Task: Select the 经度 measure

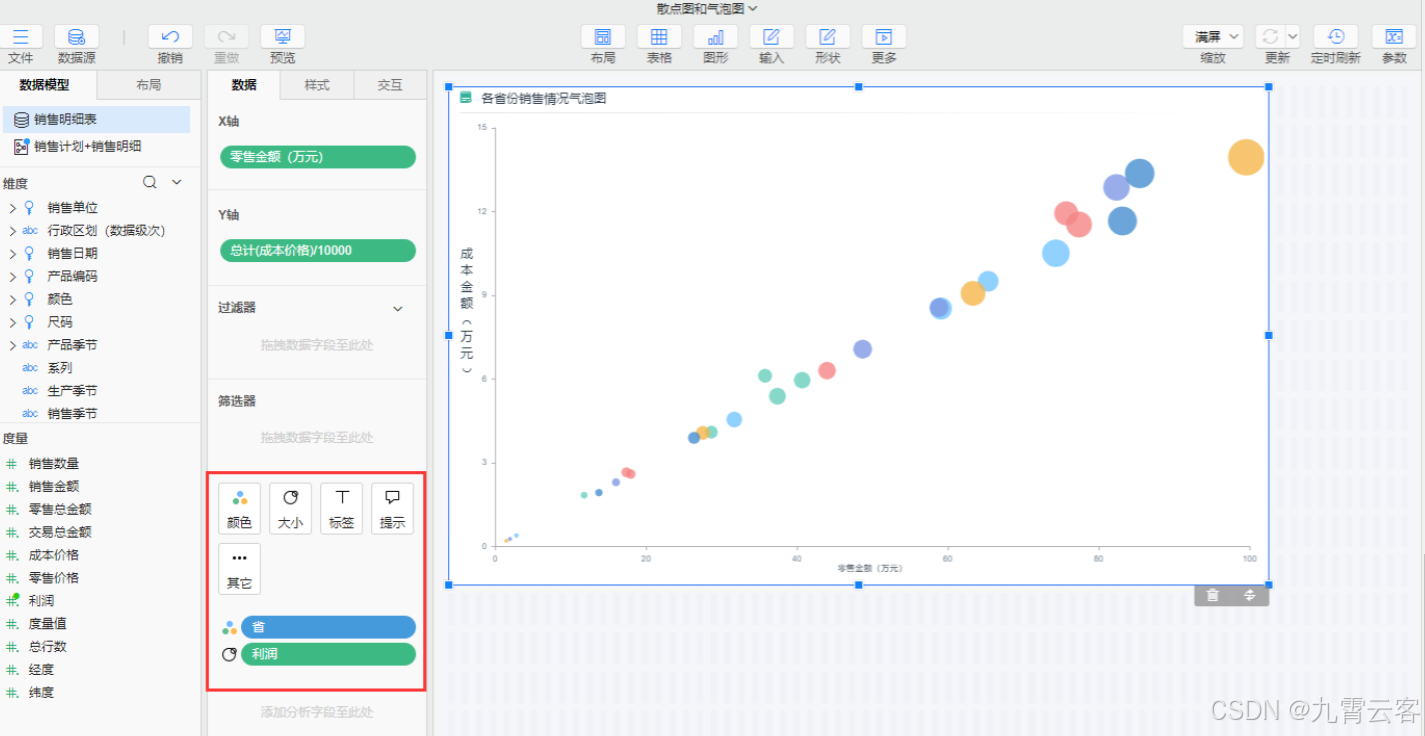Action: pyautogui.click(x=41, y=670)
